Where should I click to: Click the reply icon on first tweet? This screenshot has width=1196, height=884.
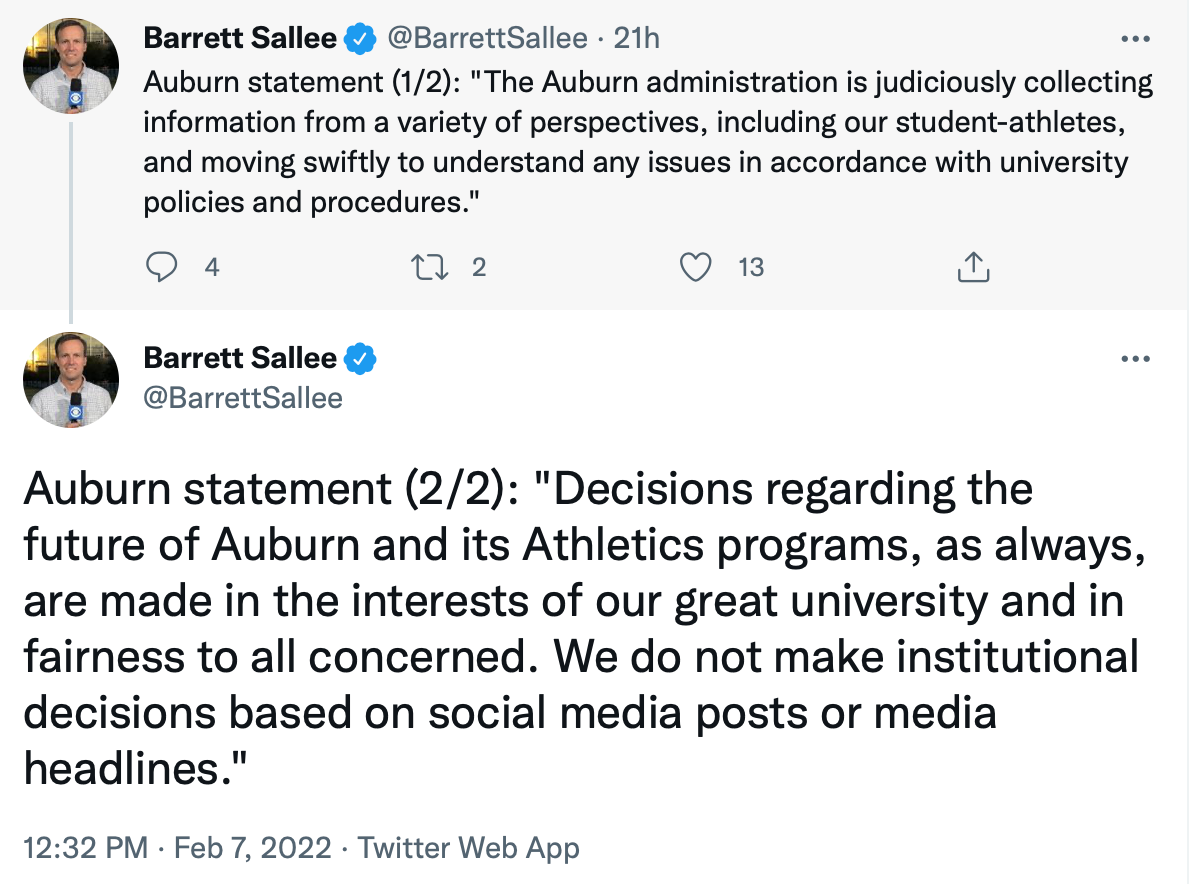coord(162,267)
